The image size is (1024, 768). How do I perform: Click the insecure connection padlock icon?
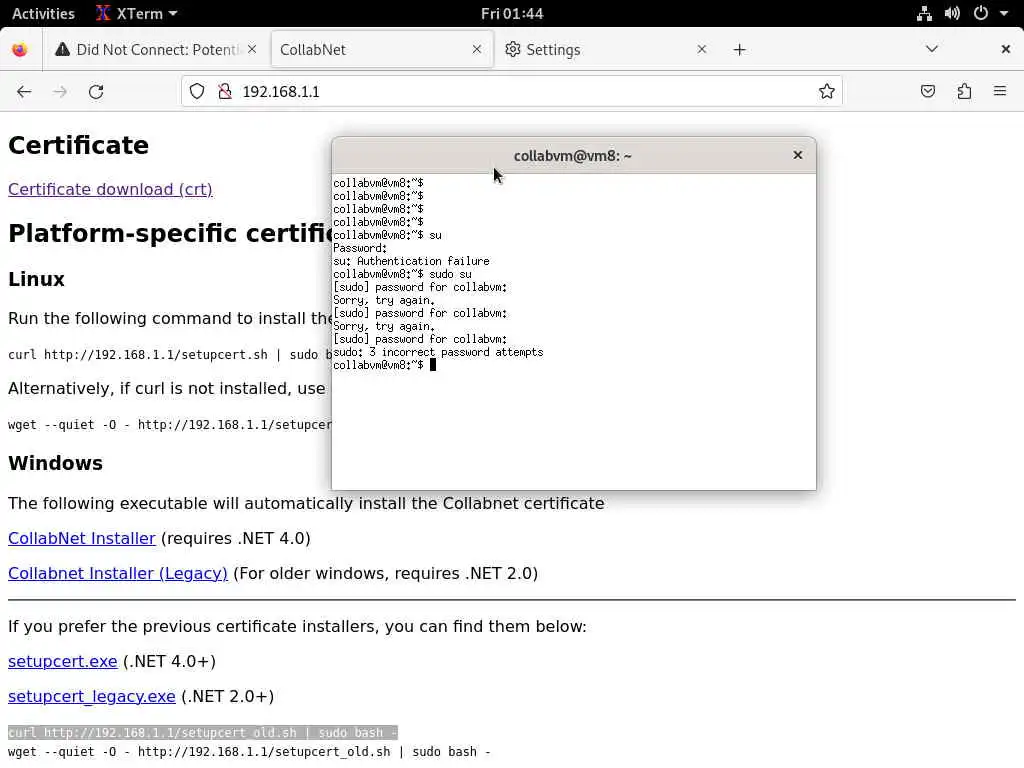(225, 91)
